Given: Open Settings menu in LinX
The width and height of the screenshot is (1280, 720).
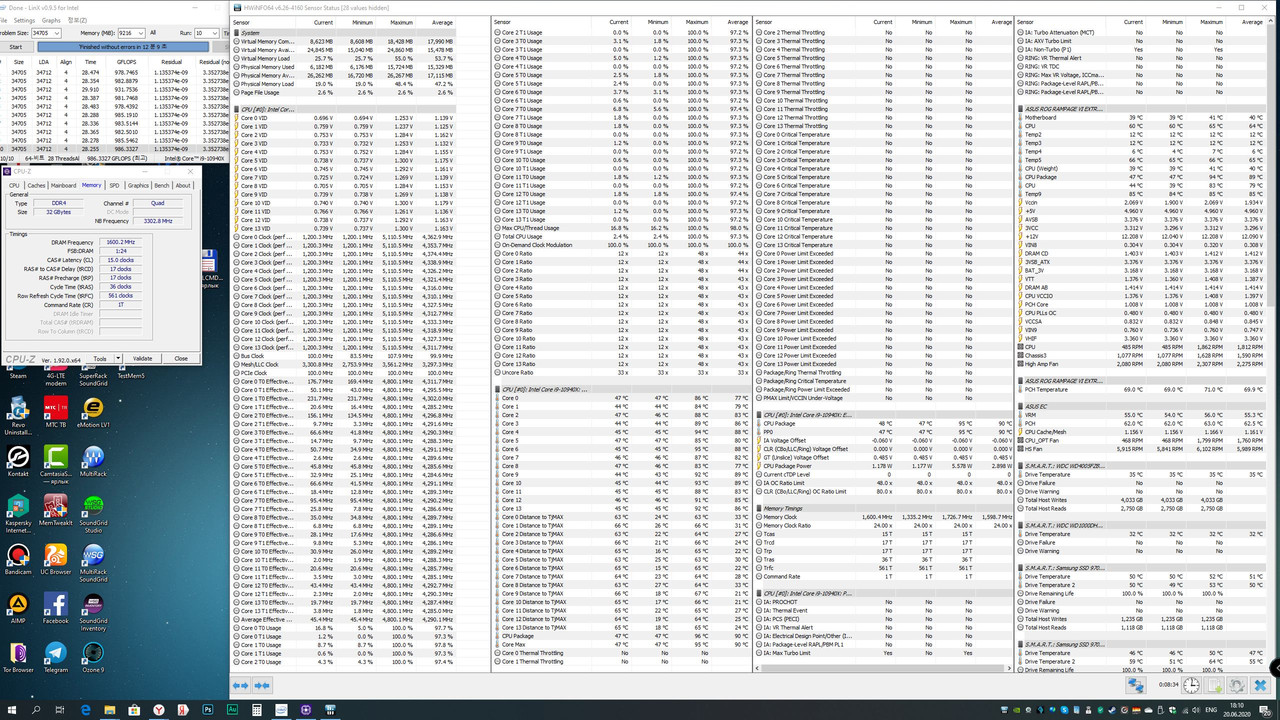Looking at the screenshot, I should tap(24, 20).
